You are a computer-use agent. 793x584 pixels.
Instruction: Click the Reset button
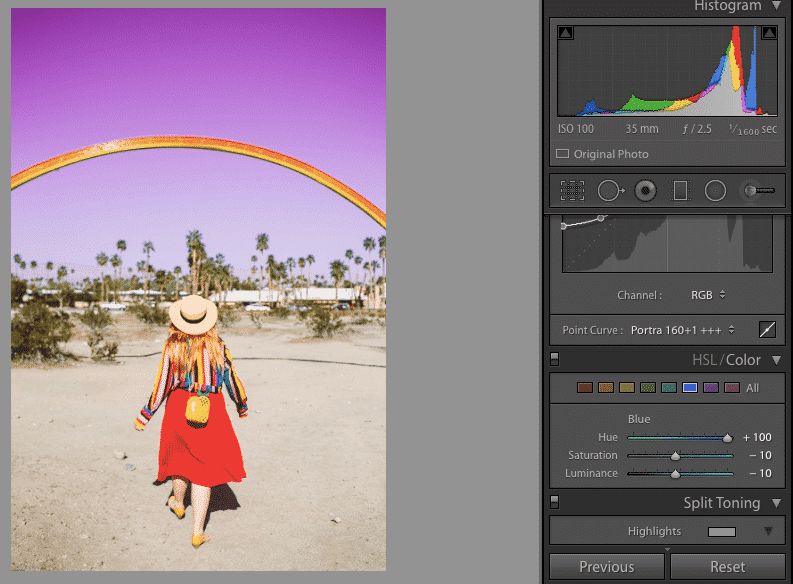pos(727,567)
